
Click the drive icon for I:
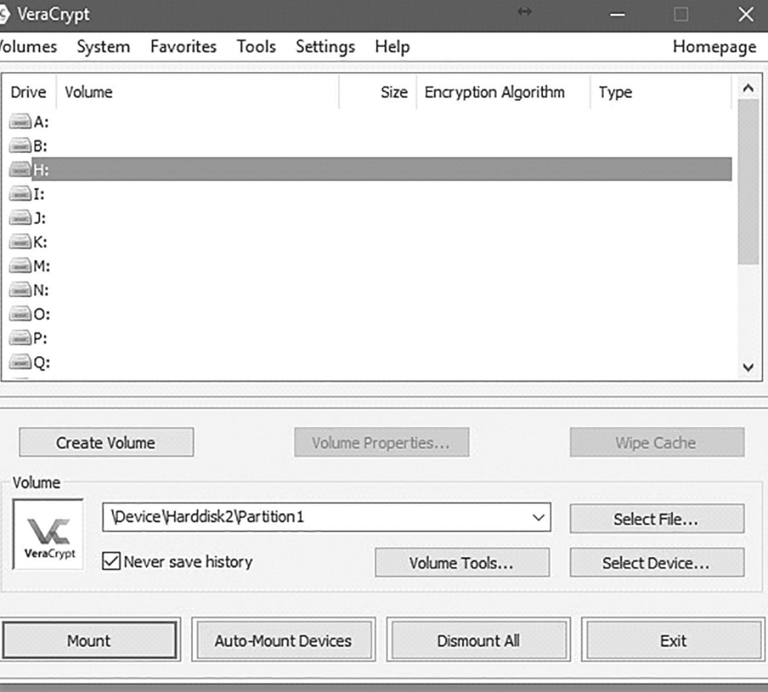tap(20, 194)
